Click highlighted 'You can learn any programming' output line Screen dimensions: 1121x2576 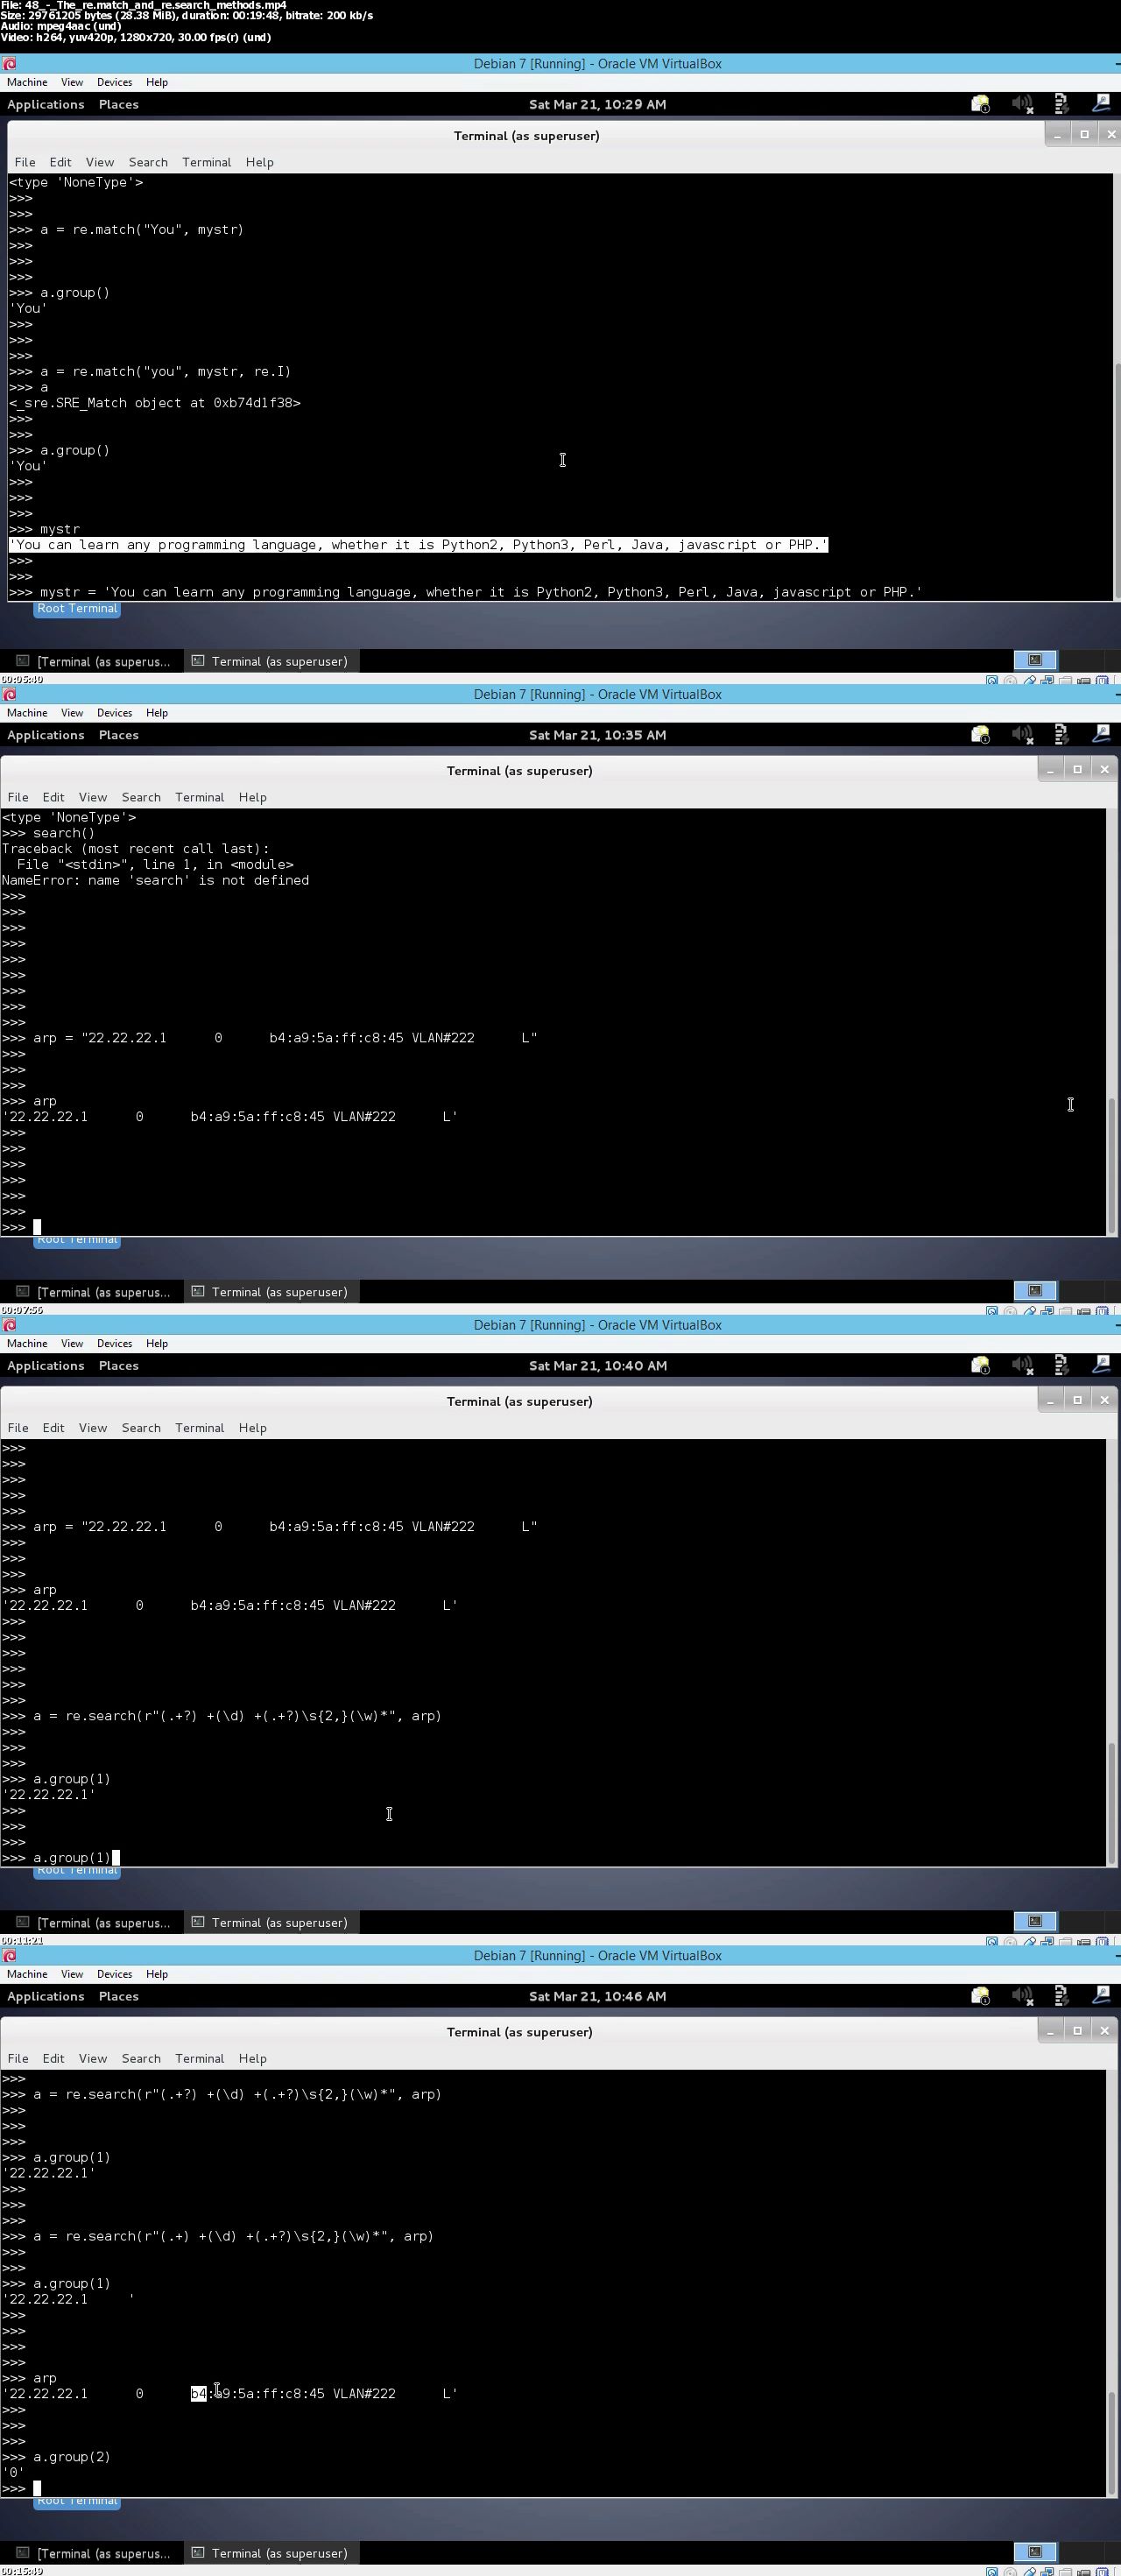418,545
